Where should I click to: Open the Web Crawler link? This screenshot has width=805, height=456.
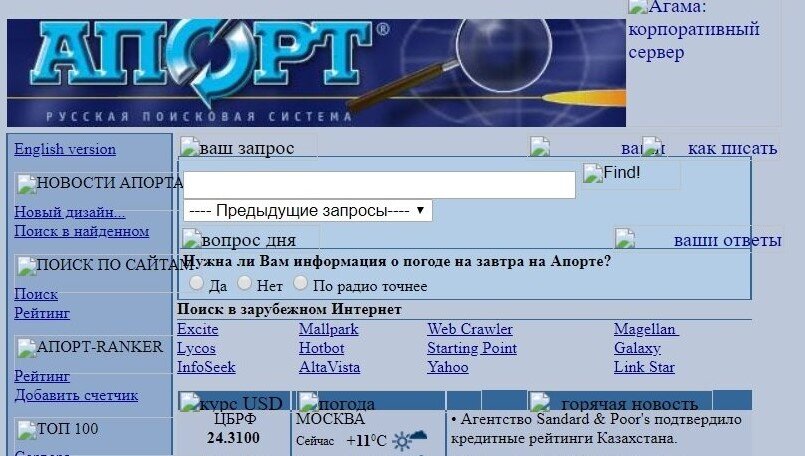470,329
